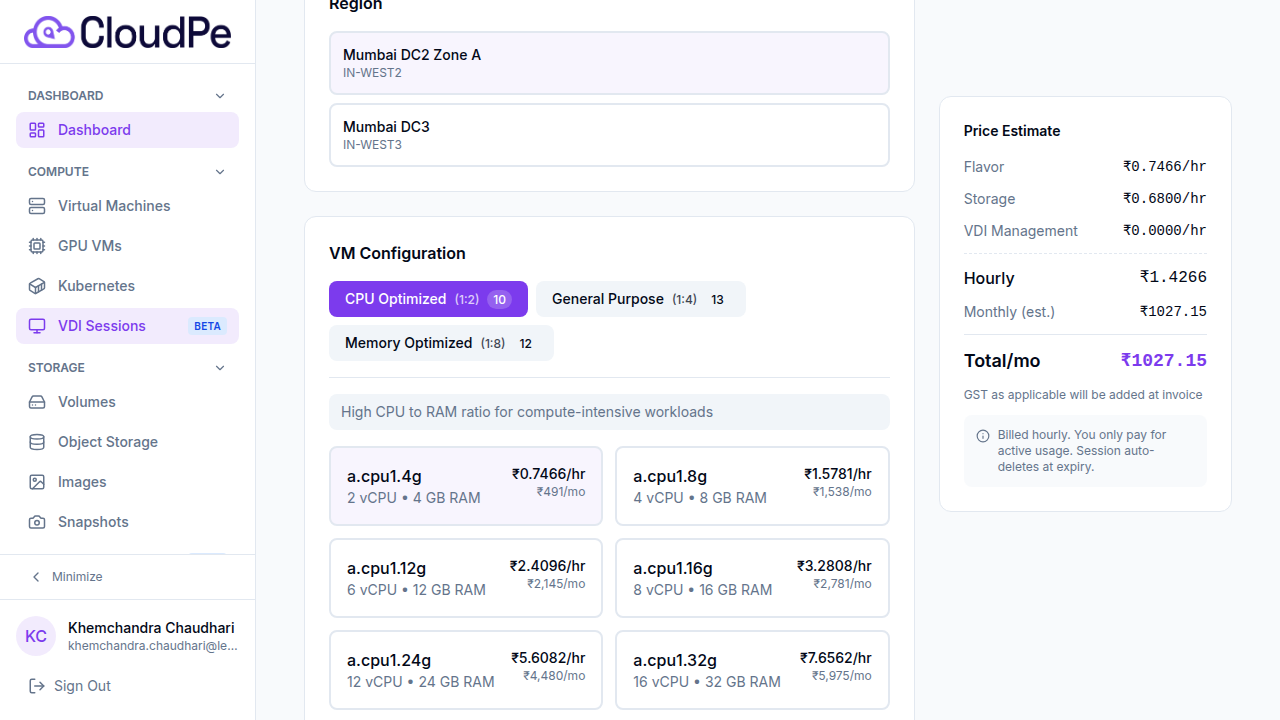1280x720 pixels.
Task: Choose the a.cpu1.8g flavor card
Action: click(752, 486)
